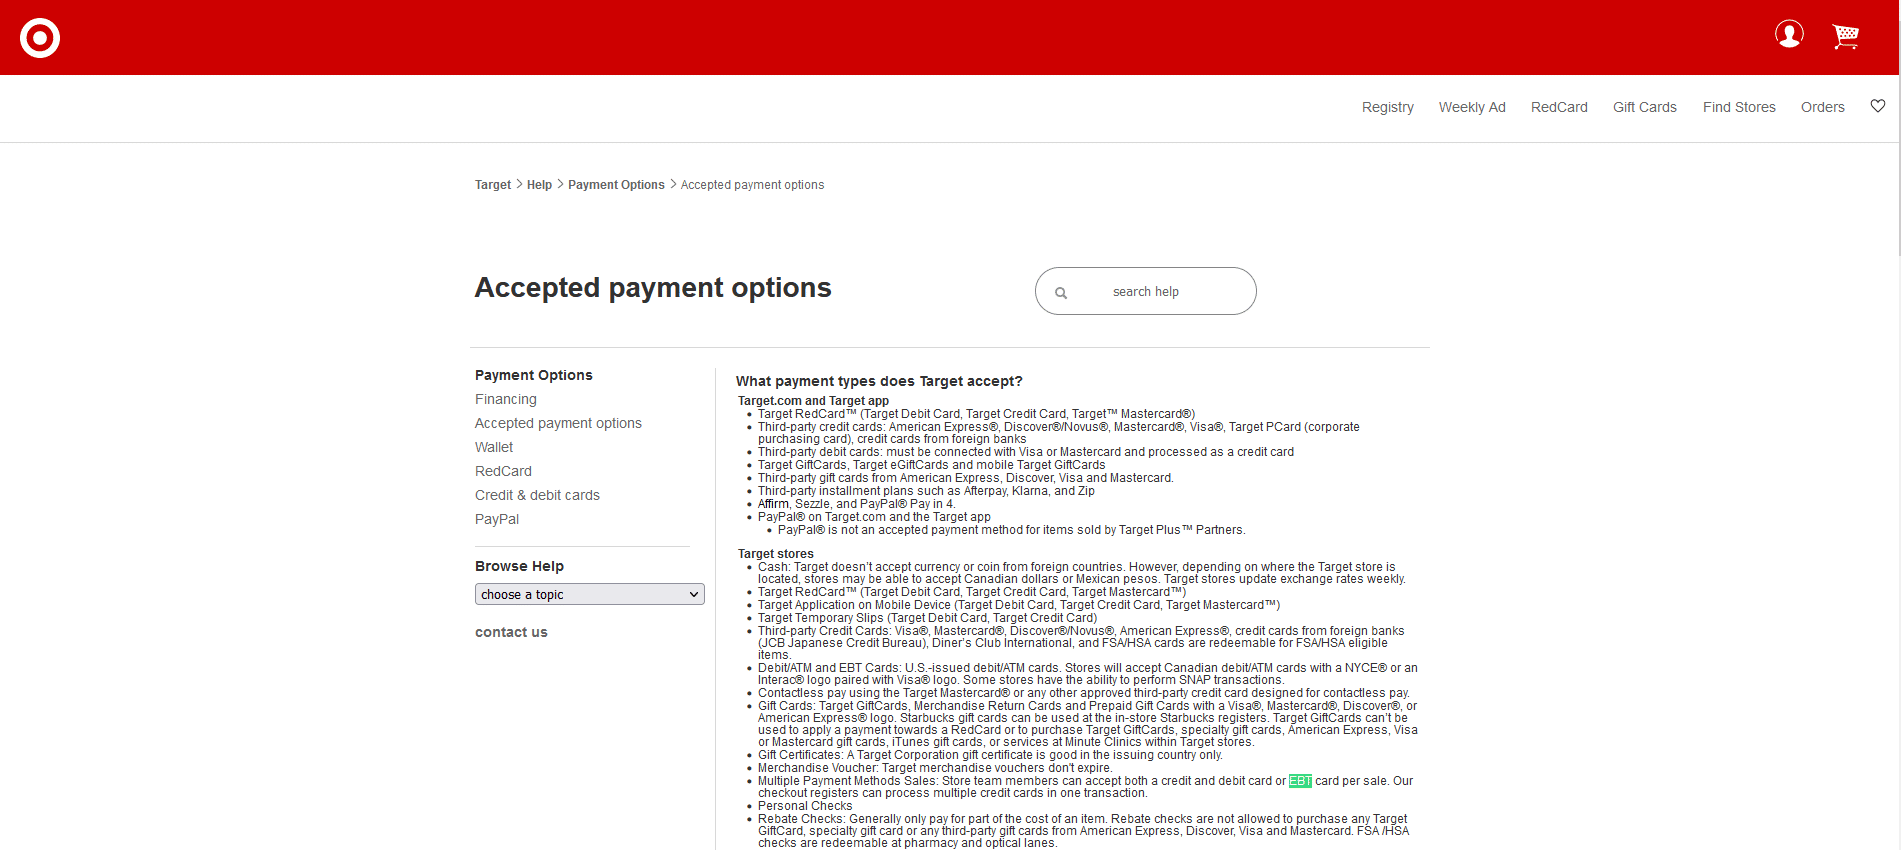Click the highlighted EBT text
This screenshot has height=850, width=1901.
(1300, 781)
